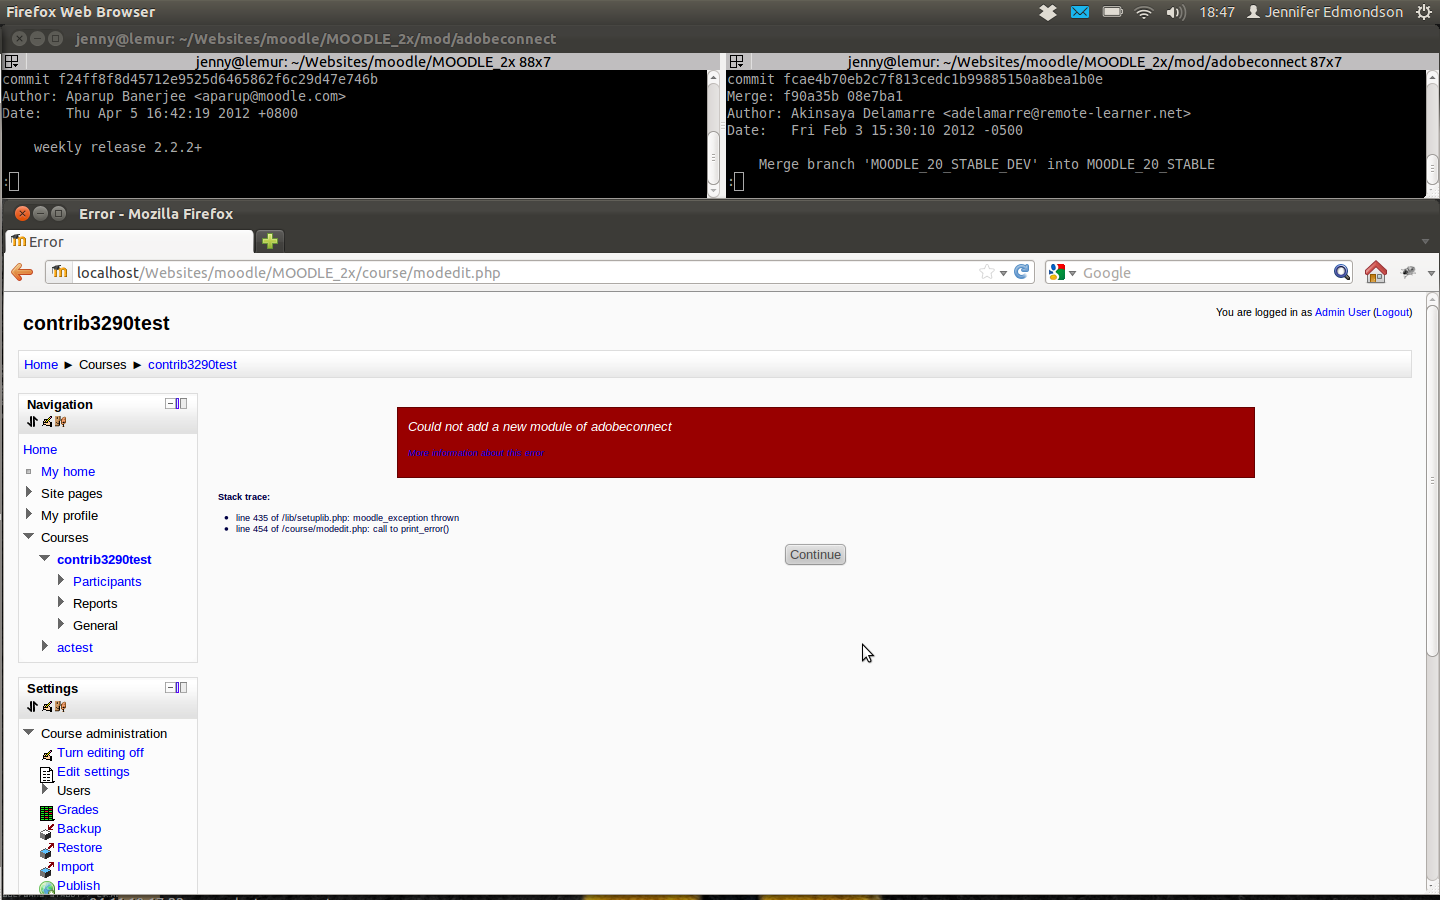Click the bookmarks toolbar icon beside home
Viewport: 1440px width, 900px height.
1408,272
